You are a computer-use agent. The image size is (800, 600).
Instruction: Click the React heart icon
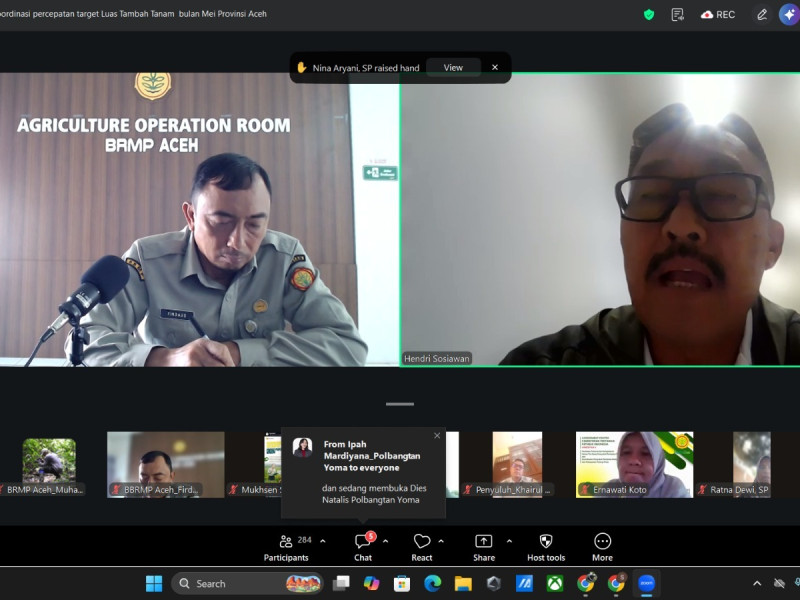422,541
